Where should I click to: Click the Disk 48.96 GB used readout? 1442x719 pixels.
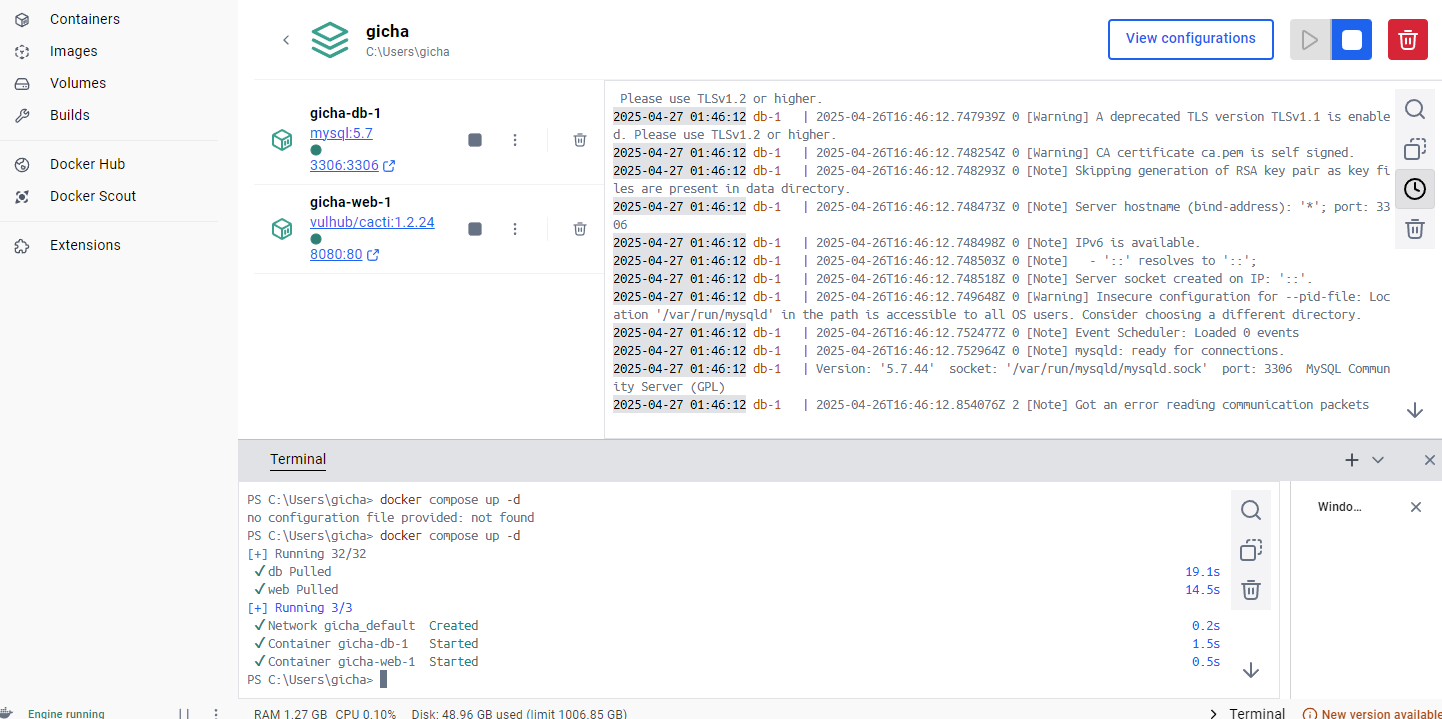pos(519,714)
